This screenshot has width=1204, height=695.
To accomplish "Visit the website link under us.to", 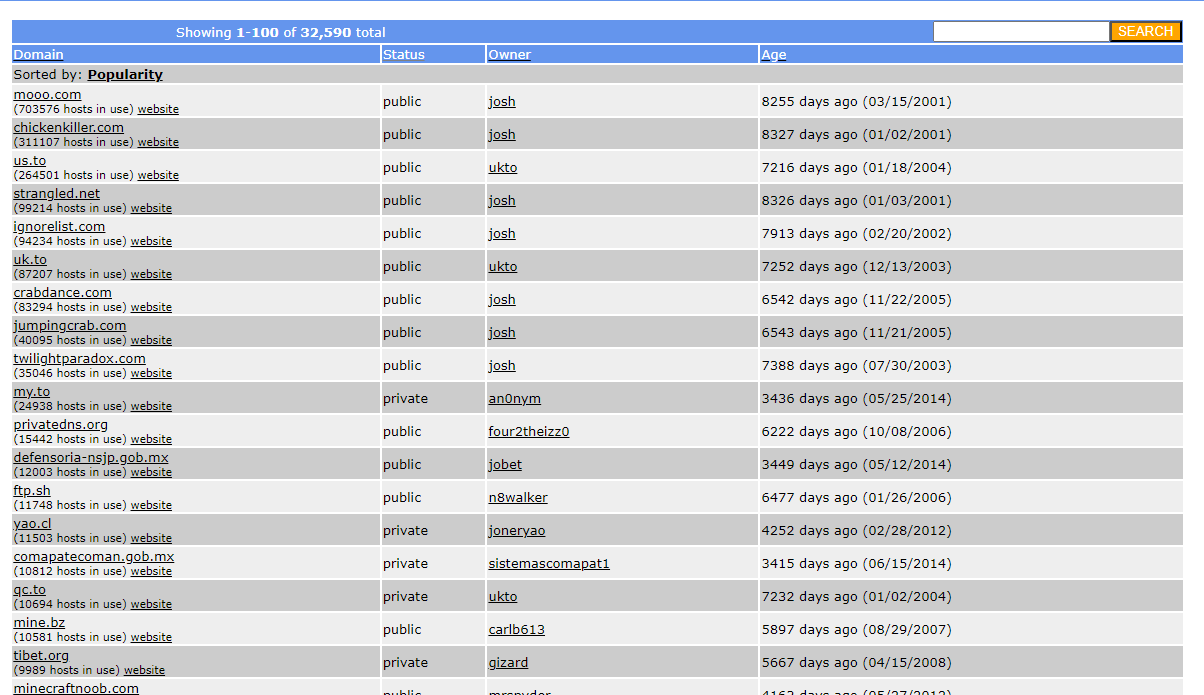I will point(158,175).
